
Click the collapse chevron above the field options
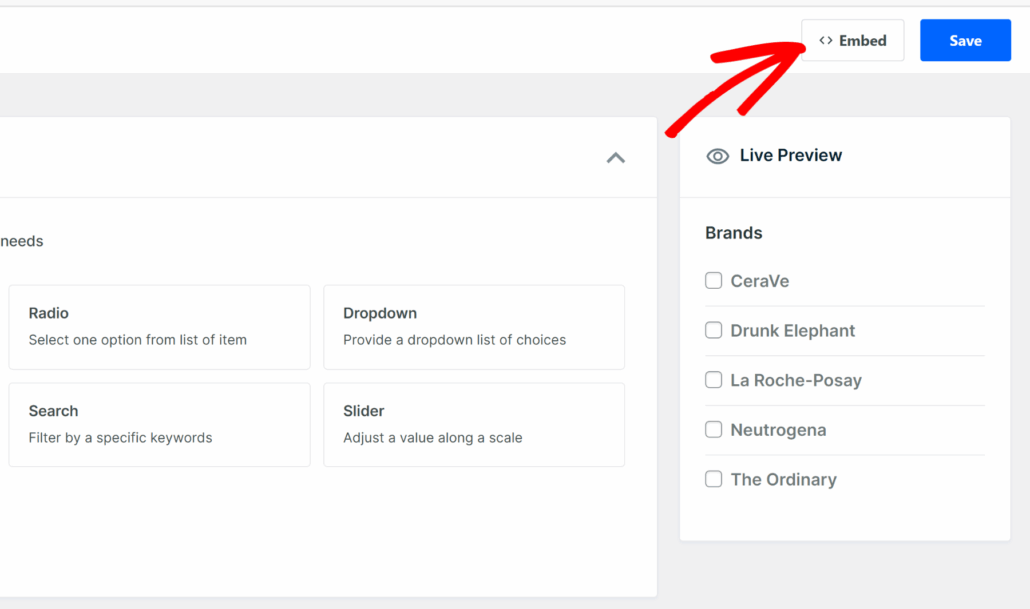(x=616, y=158)
